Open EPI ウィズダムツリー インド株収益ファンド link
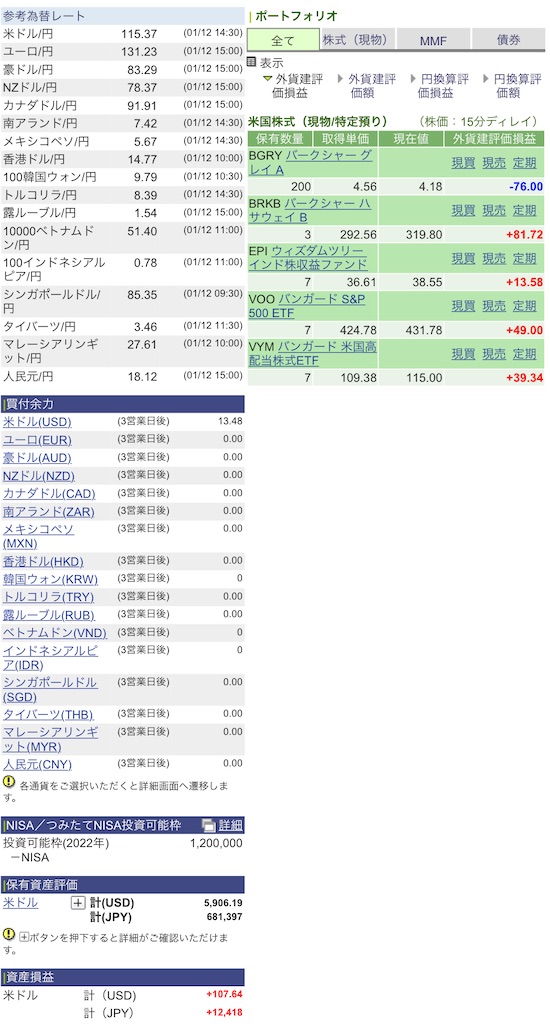The width and height of the screenshot is (550, 1024). tap(308, 258)
